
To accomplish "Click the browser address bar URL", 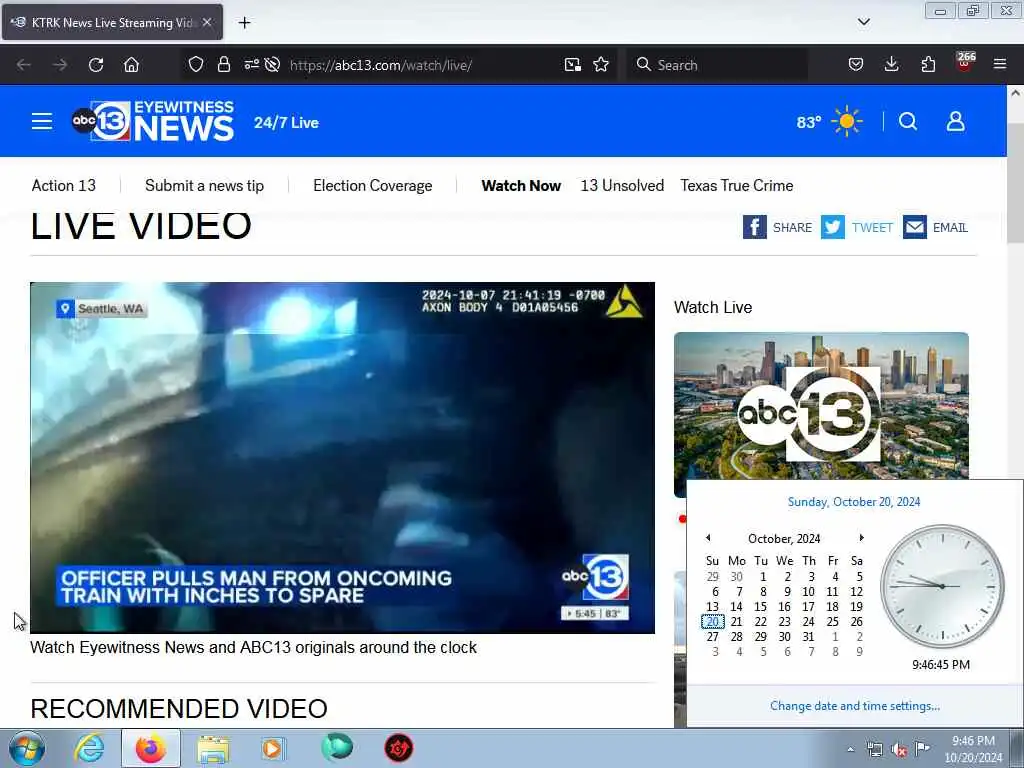I will (381, 65).
